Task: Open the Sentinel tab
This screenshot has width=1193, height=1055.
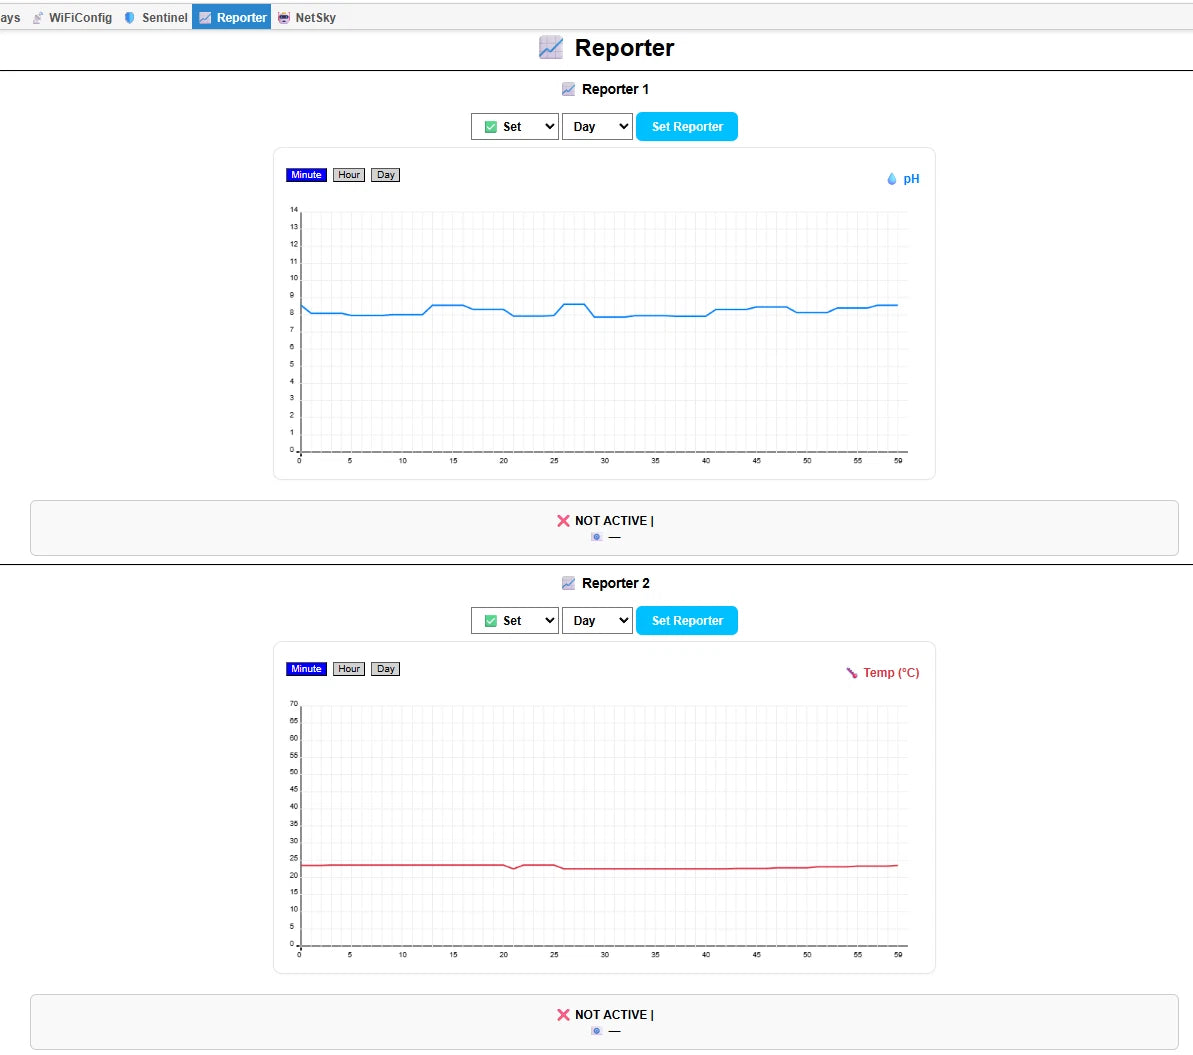Action: point(155,17)
